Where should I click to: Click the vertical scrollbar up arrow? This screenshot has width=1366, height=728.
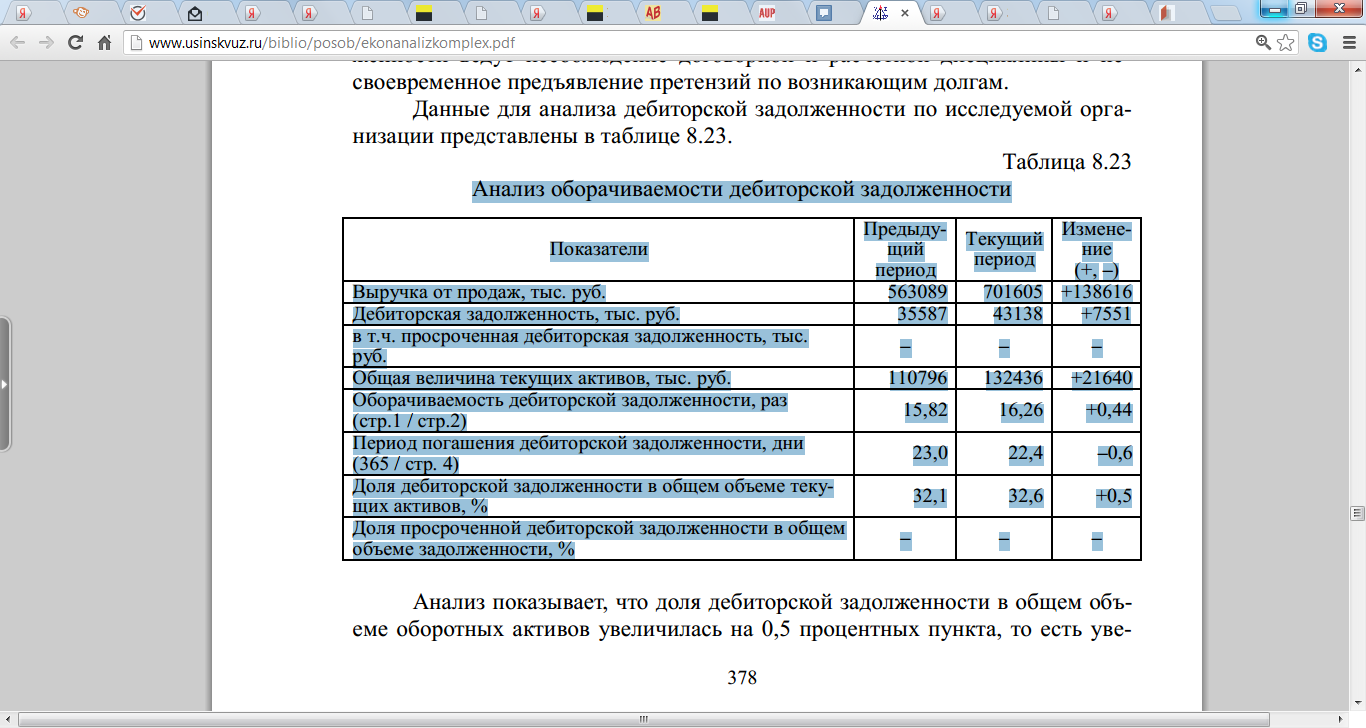[x=1358, y=69]
